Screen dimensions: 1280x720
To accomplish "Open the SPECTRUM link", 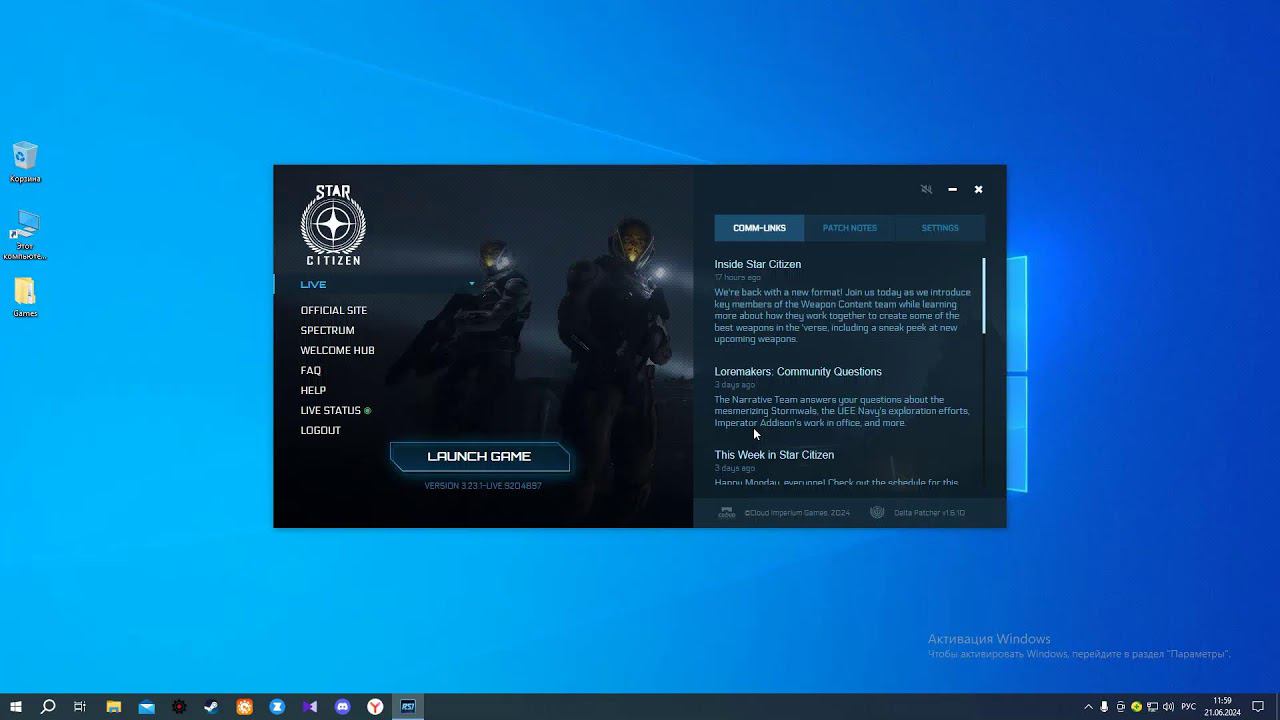I will pyautogui.click(x=327, y=330).
